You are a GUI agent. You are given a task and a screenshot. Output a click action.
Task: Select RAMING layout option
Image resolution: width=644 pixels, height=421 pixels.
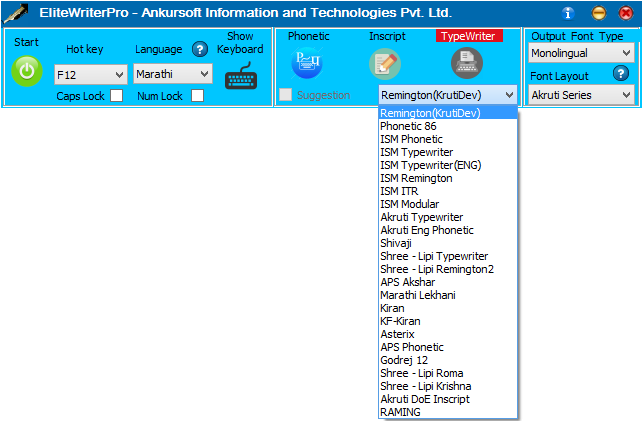[447, 412]
